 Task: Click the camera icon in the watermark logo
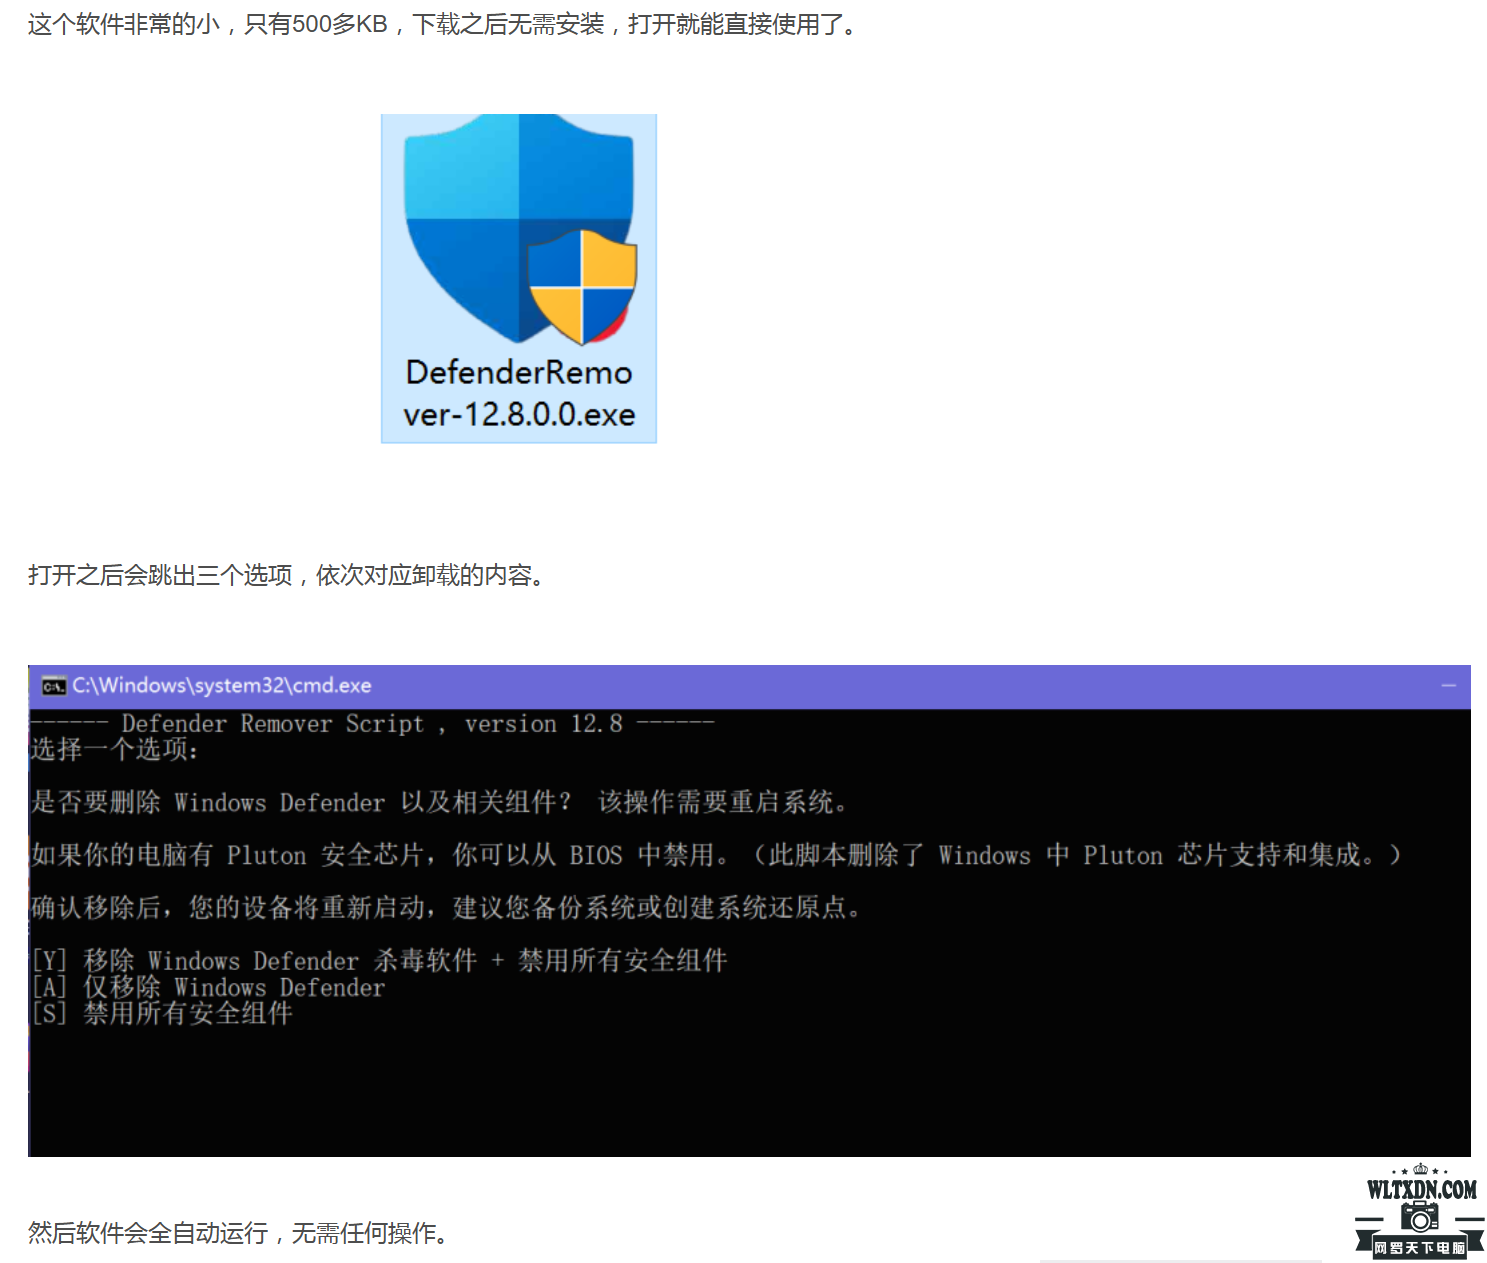(1420, 1217)
